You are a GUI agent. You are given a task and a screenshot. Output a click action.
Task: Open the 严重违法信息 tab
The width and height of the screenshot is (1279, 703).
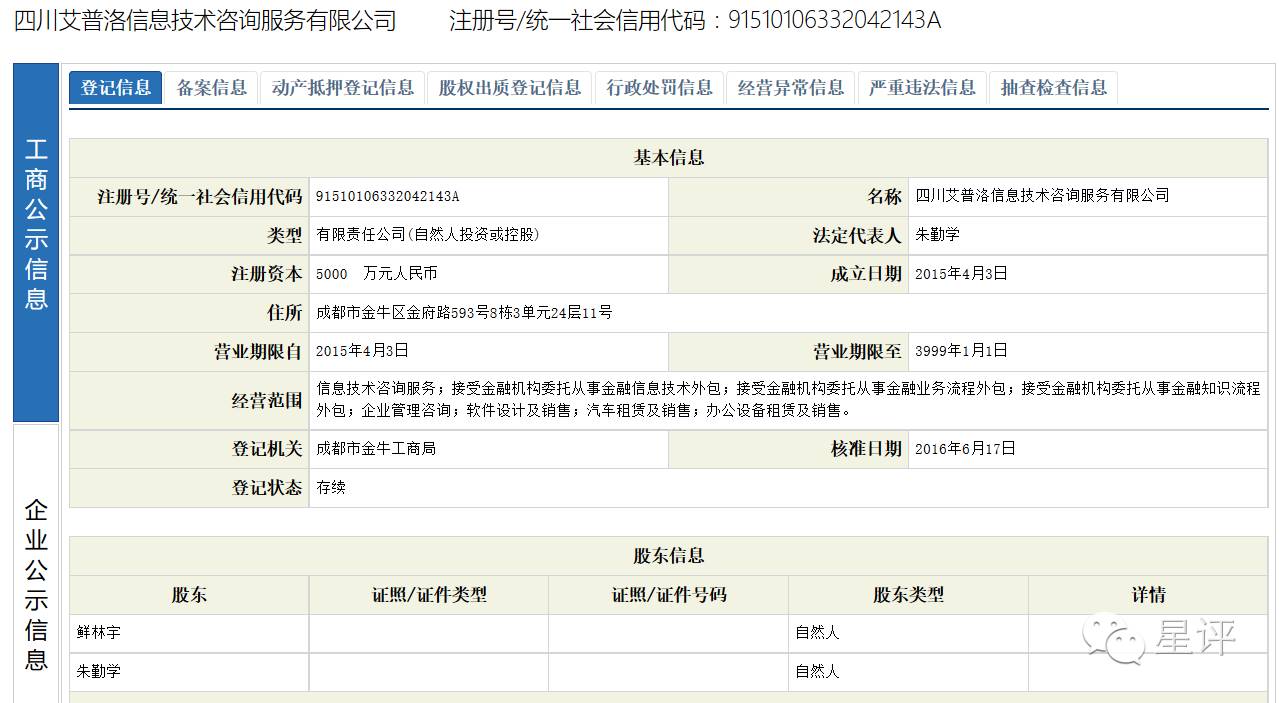point(921,87)
